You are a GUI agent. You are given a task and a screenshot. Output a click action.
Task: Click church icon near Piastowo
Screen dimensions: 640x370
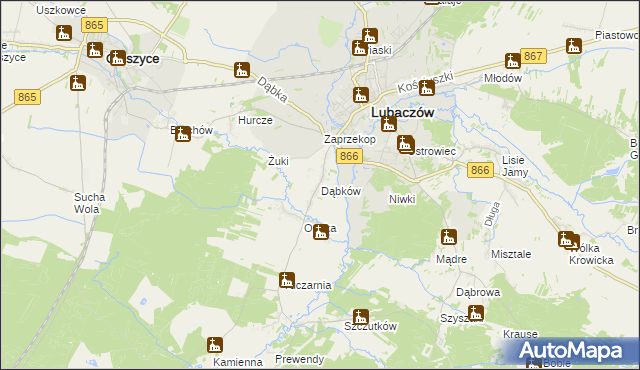574,46
